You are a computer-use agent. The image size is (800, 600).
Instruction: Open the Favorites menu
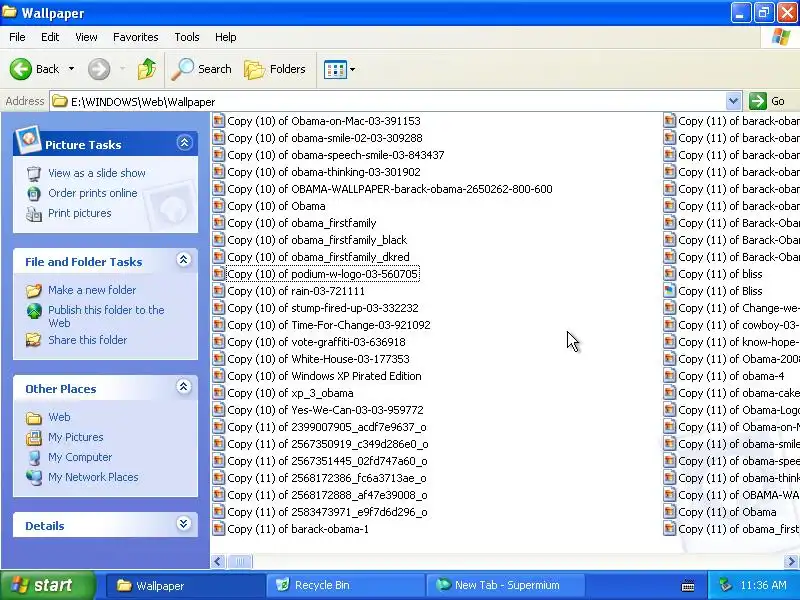click(136, 37)
